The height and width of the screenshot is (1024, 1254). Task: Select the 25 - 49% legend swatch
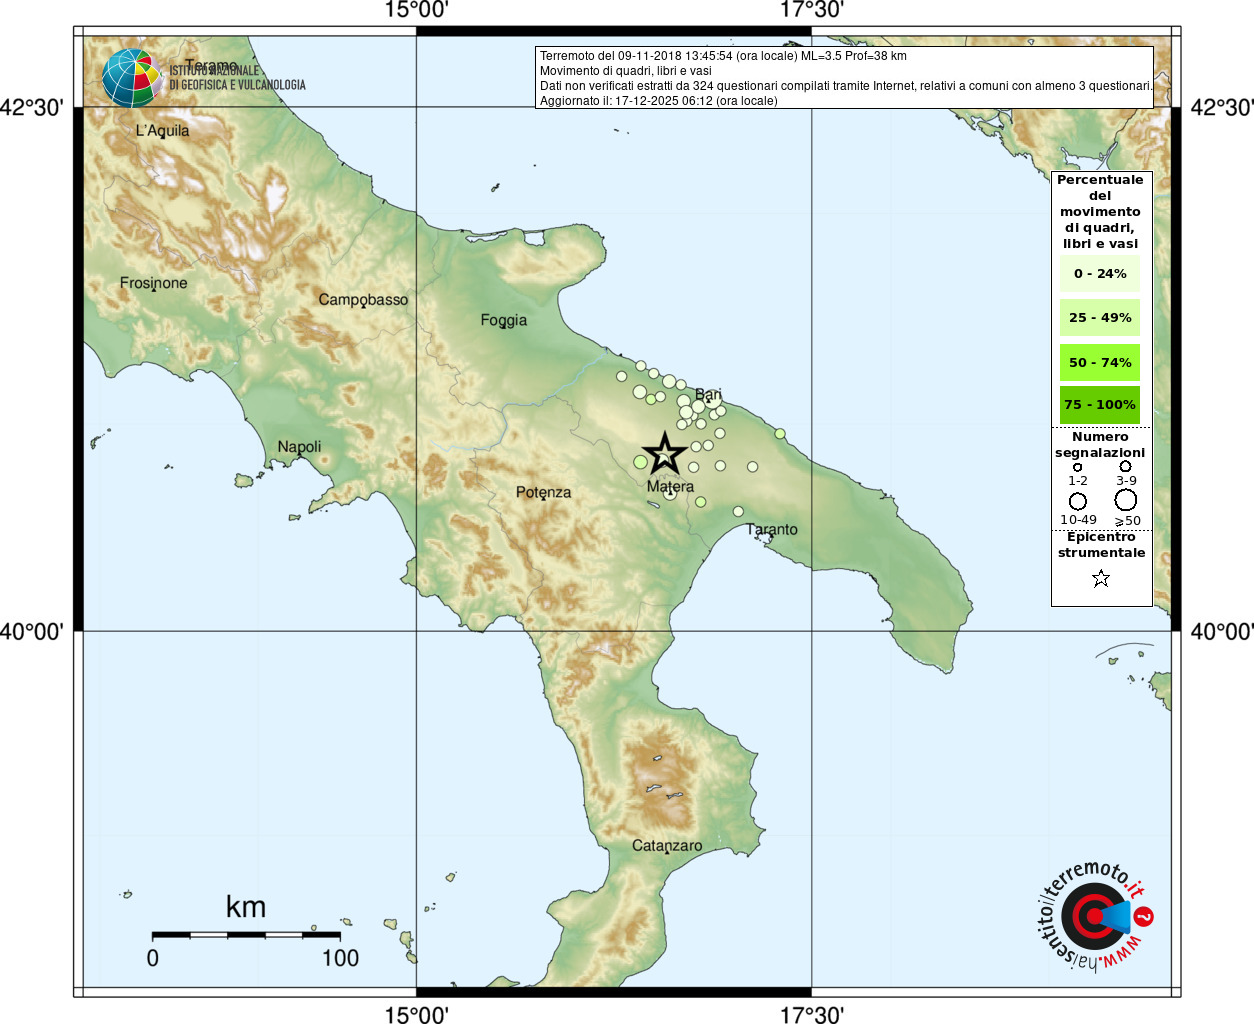(1100, 317)
